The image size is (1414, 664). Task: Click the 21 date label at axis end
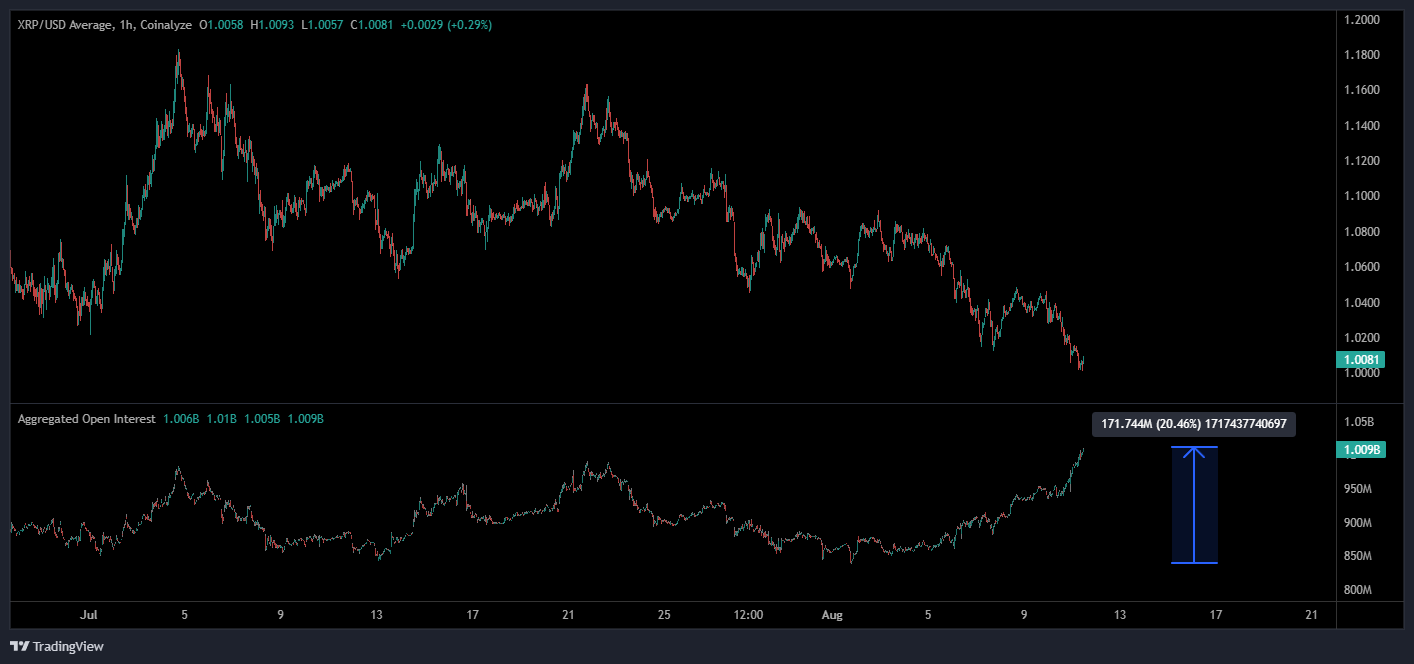[x=1312, y=615]
